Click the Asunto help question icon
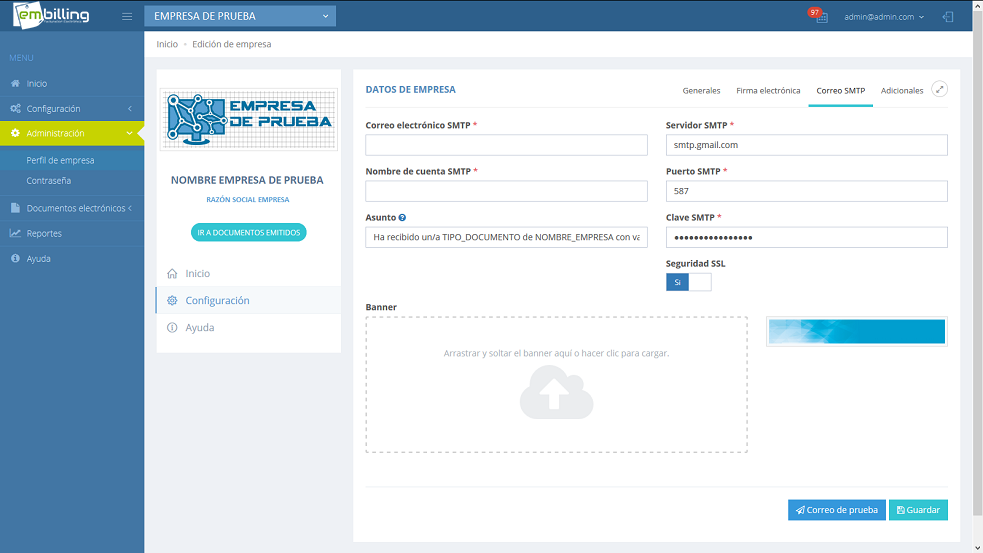The image size is (983, 553). pyautogui.click(x=402, y=218)
